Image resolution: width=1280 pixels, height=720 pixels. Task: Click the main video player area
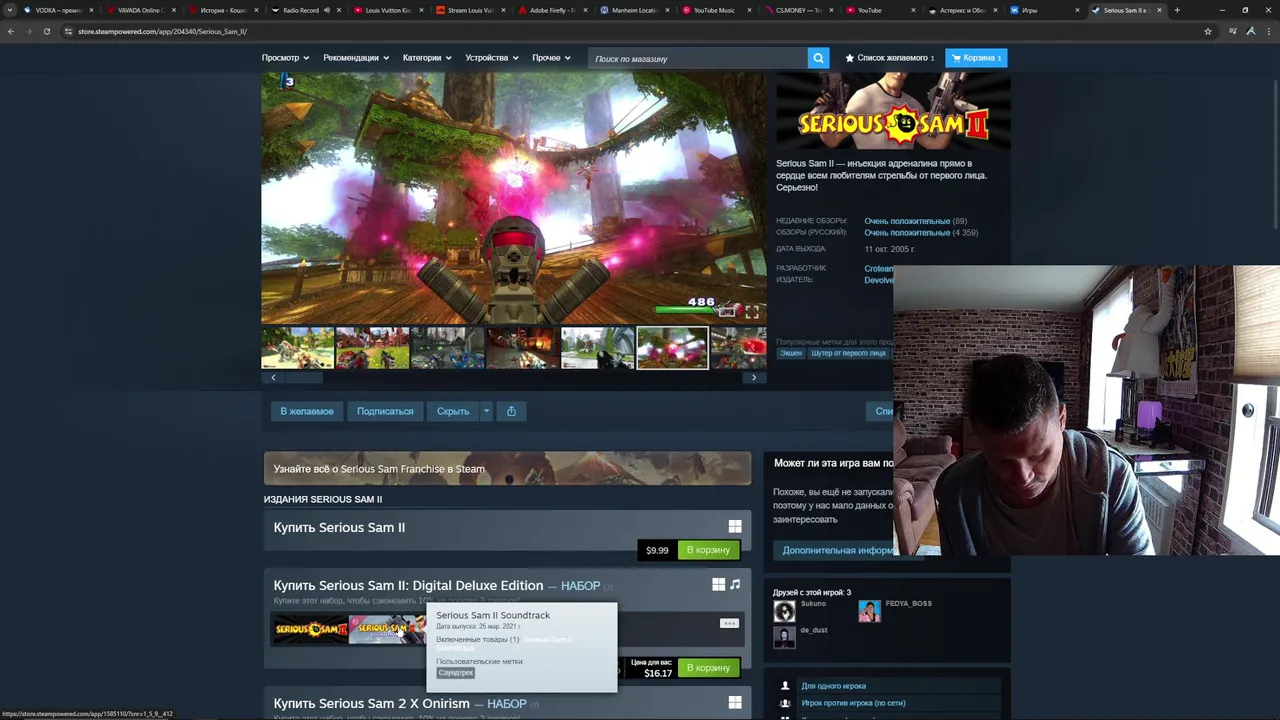pyautogui.click(x=513, y=197)
